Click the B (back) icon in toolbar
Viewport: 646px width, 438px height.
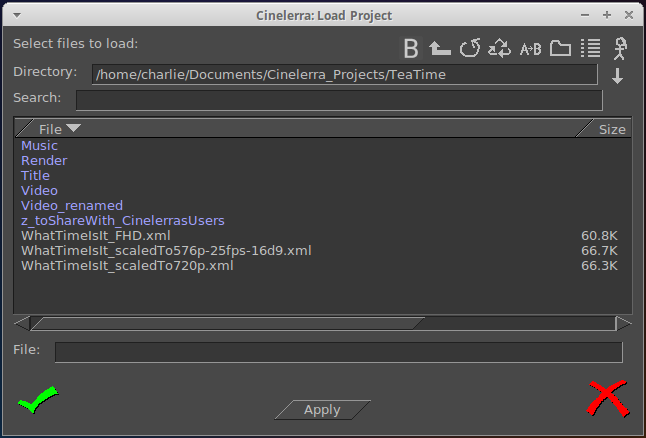click(410, 48)
